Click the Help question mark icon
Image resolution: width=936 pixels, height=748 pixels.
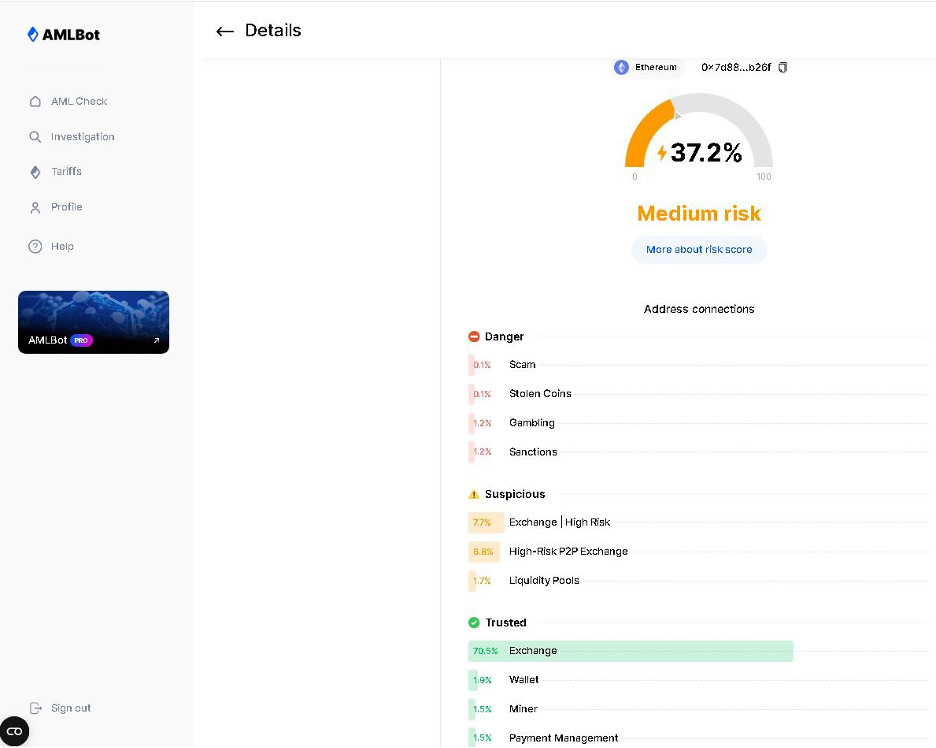tap(35, 247)
